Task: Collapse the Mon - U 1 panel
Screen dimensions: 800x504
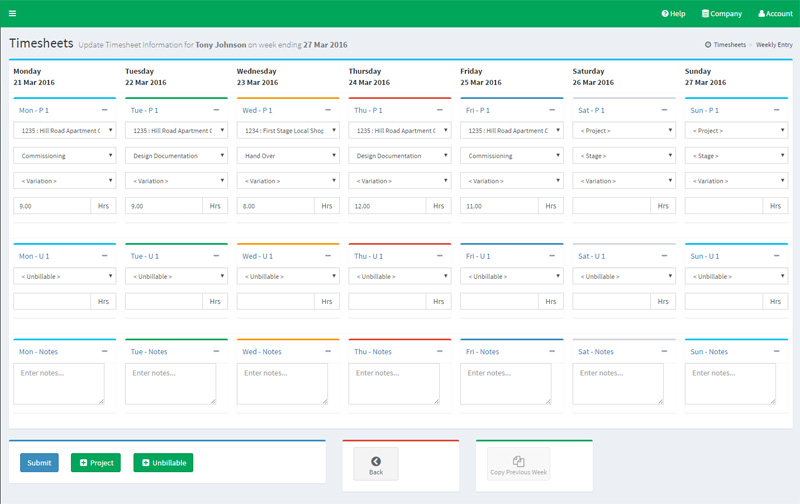Action: [x=105, y=256]
